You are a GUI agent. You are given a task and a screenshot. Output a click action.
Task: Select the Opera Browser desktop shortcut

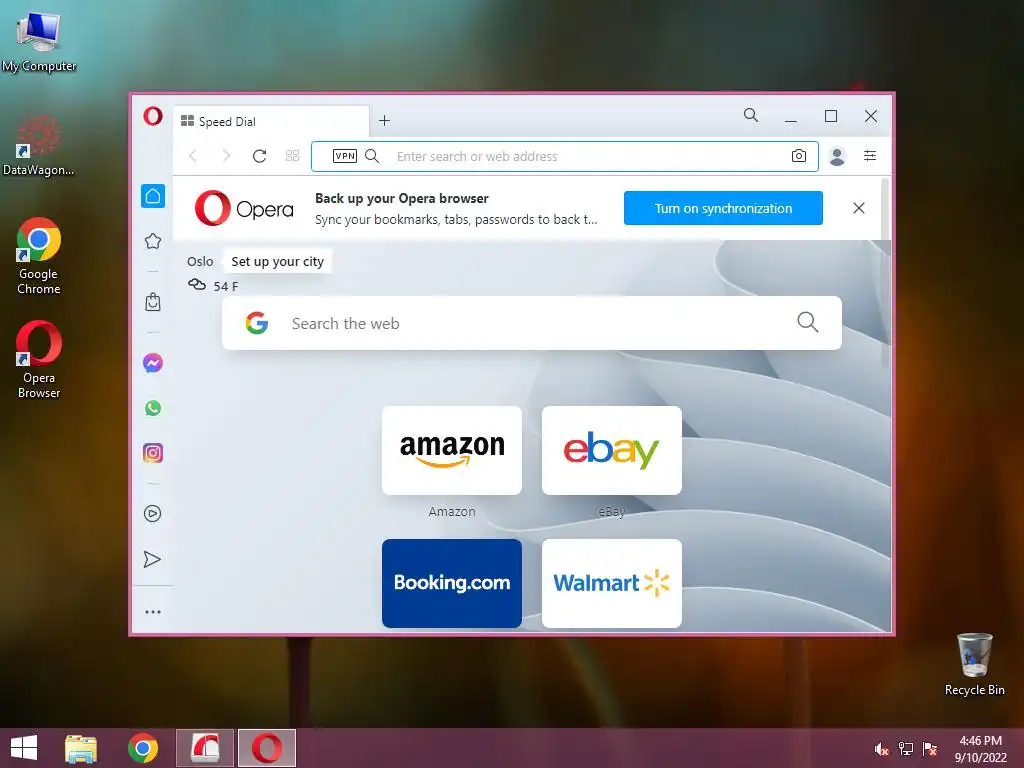[39, 360]
